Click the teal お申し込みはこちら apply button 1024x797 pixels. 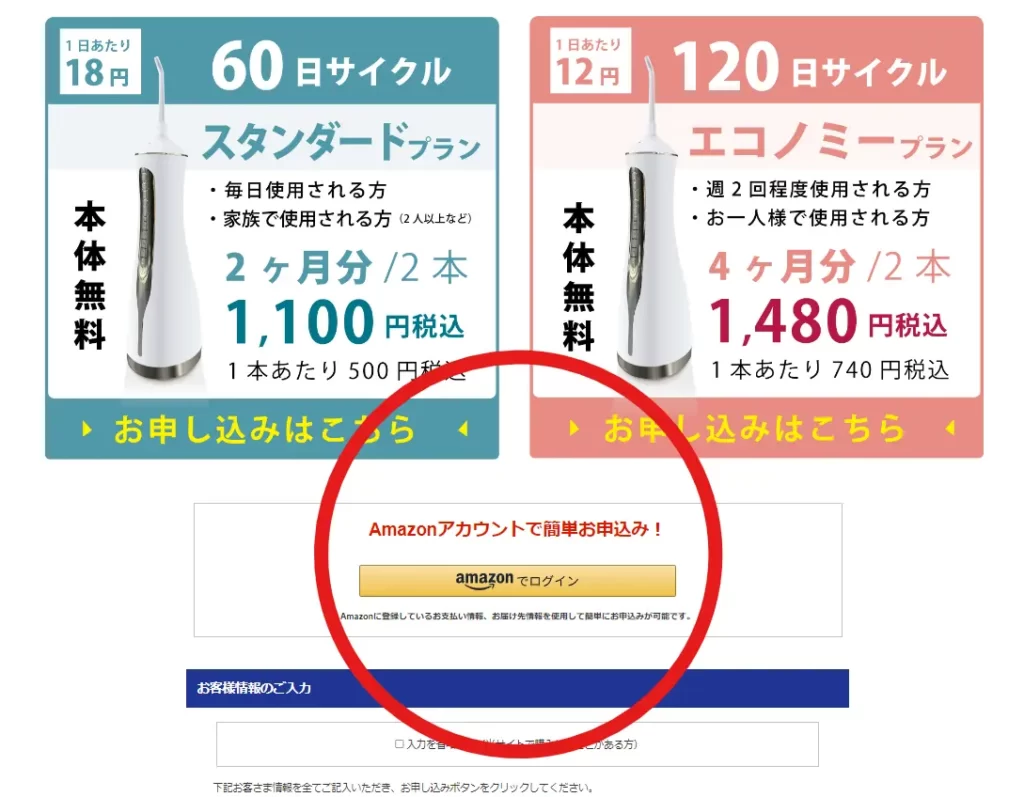tap(272, 429)
